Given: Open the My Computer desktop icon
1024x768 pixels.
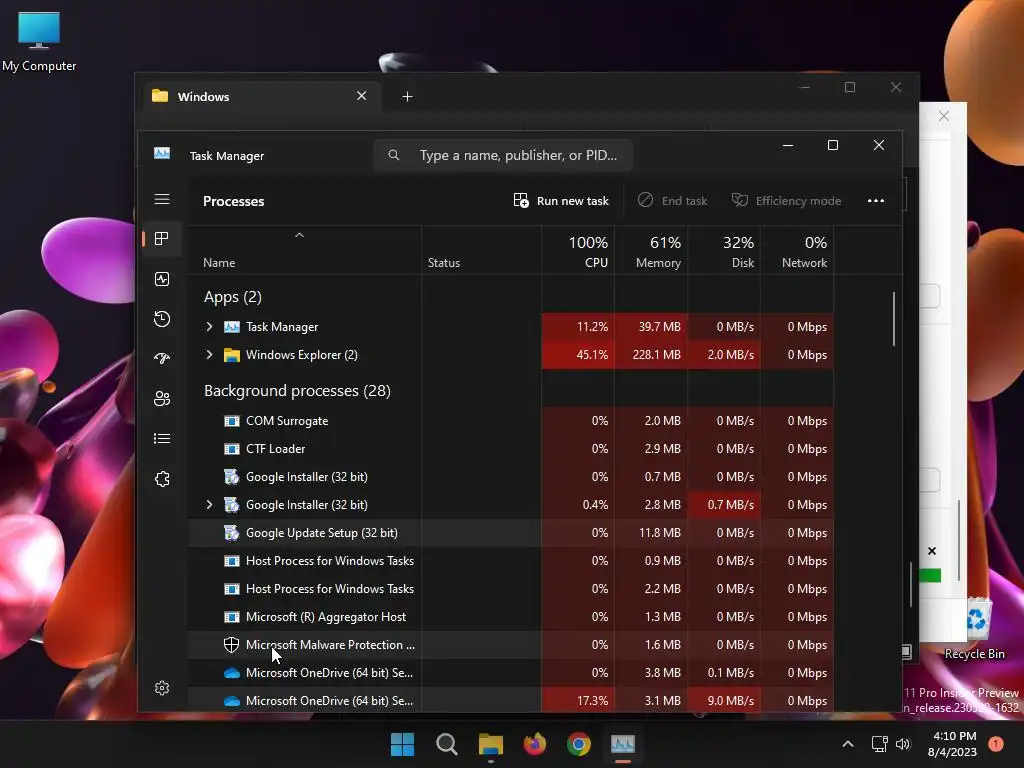Looking at the screenshot, I should click(39, 40).
